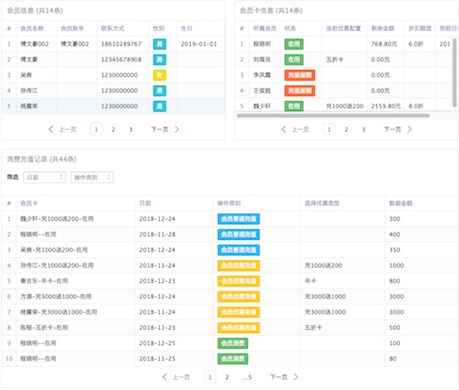Click 剩余金额 column header in 会员卡信息
This screenshot has height=390, width=459.
(x=383, y=28)
